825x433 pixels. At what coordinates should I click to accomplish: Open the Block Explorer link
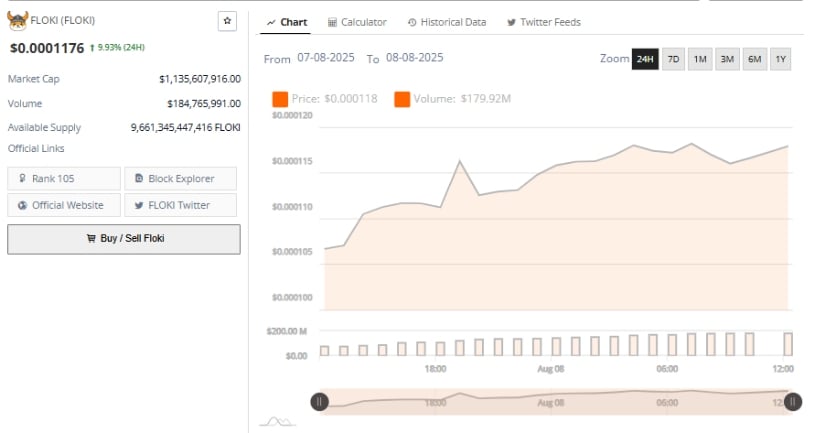180,178
